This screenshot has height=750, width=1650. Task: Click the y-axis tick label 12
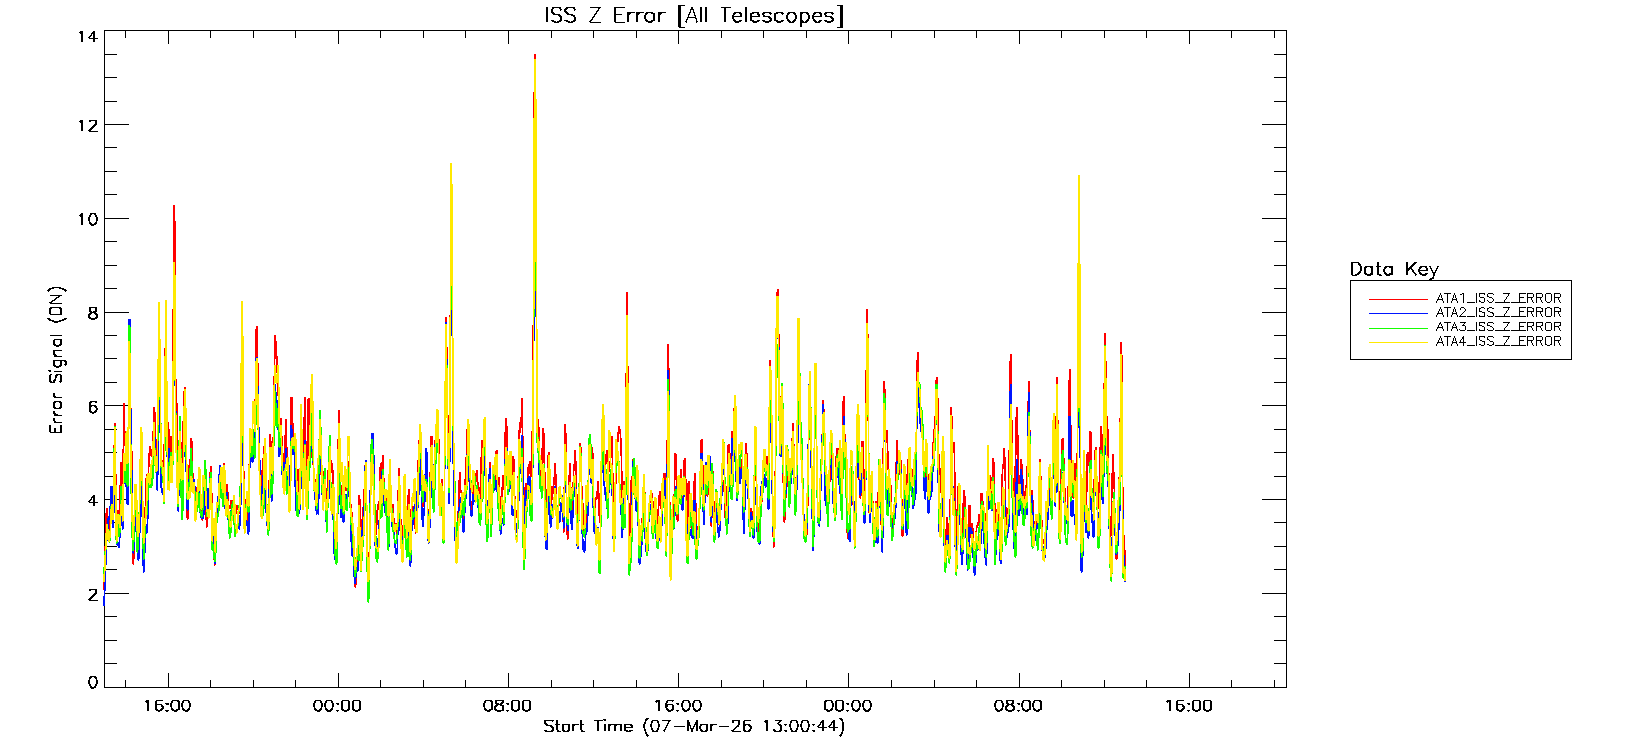point(87,125)
